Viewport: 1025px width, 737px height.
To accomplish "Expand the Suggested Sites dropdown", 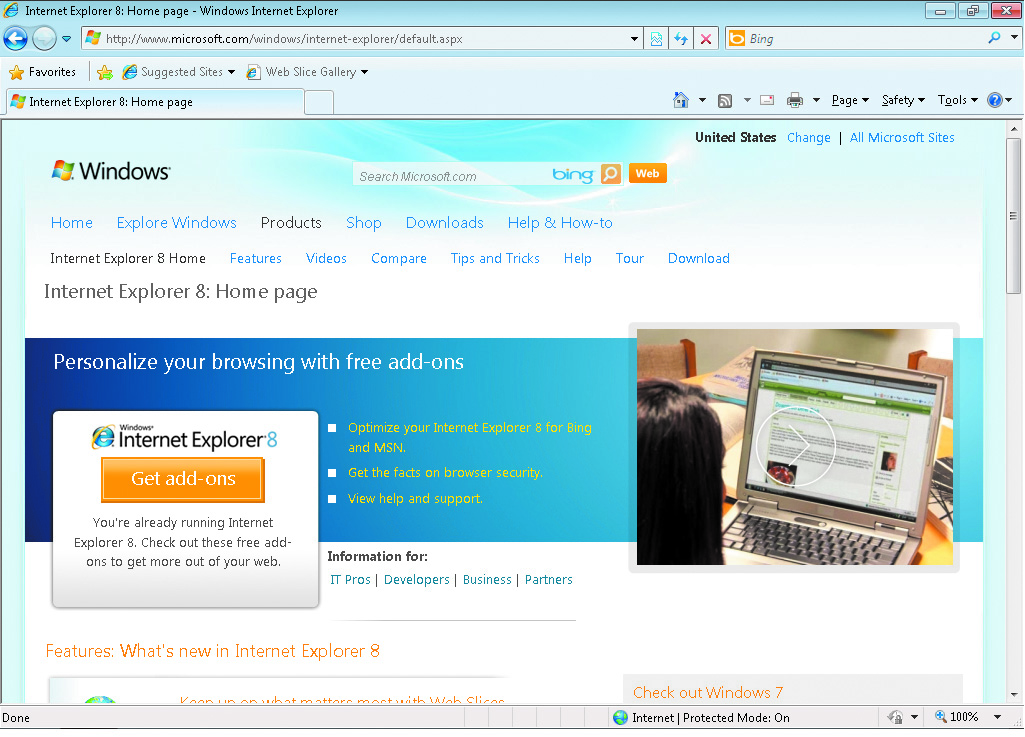I will point(231,72).
